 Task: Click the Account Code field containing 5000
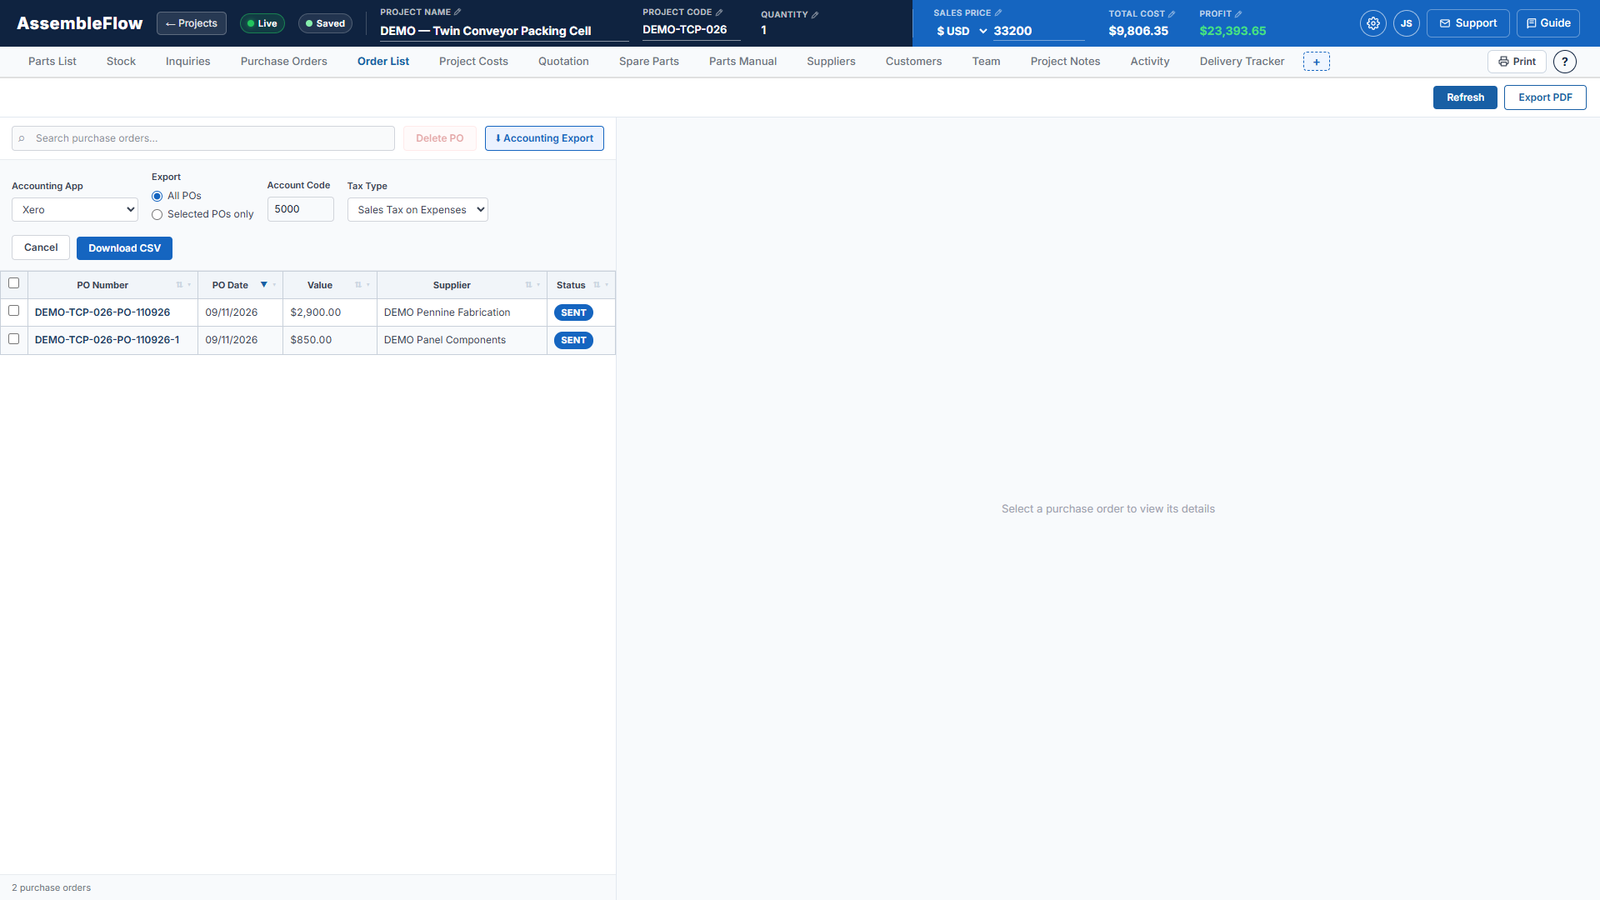300,209
